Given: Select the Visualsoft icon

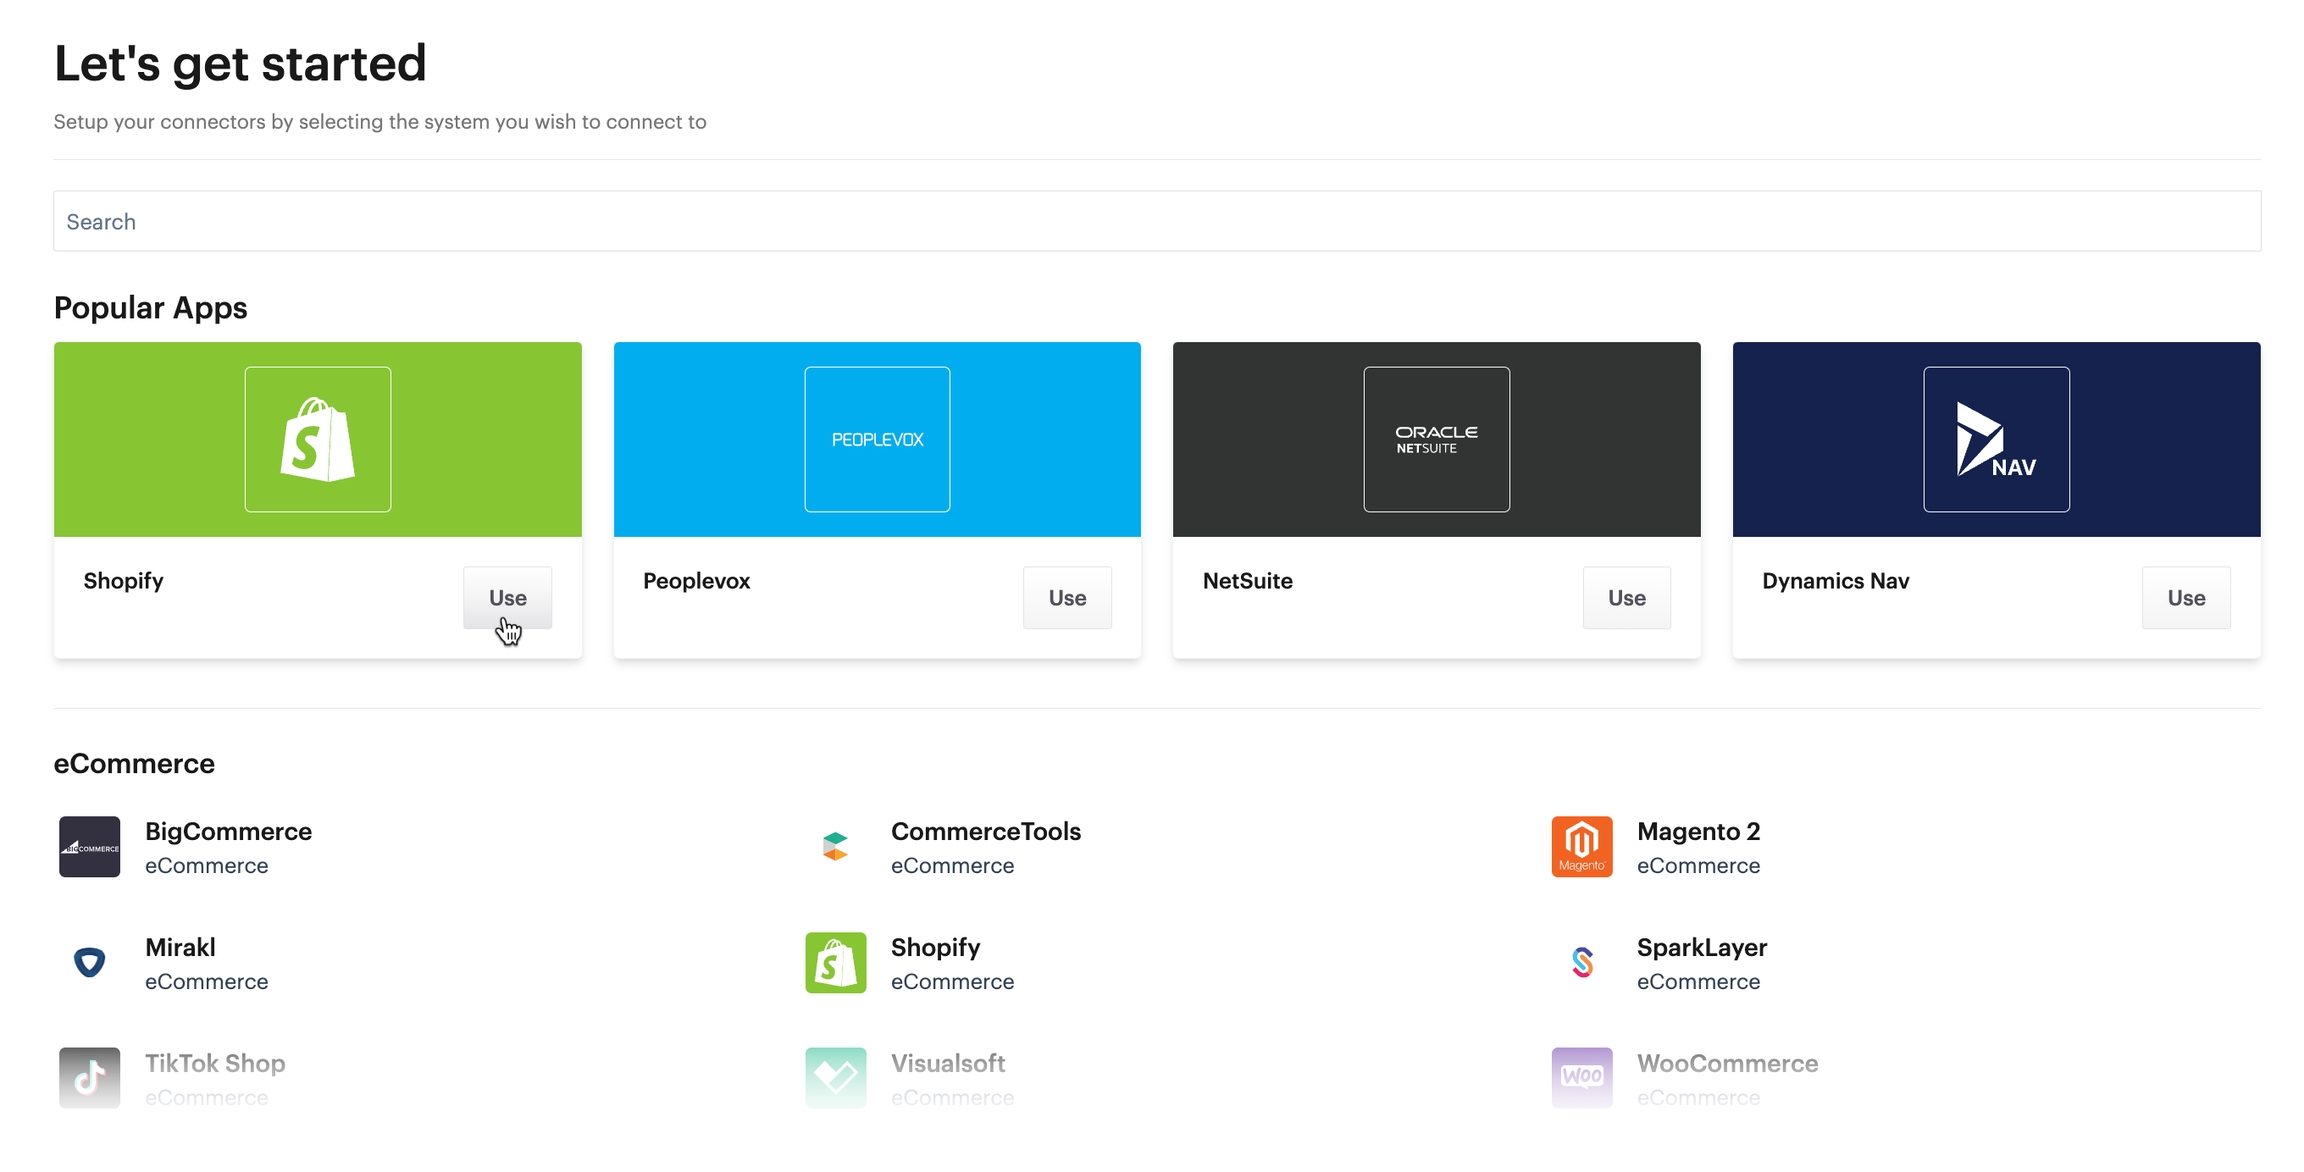Looking at the screenshot, I should [835, 1078].
